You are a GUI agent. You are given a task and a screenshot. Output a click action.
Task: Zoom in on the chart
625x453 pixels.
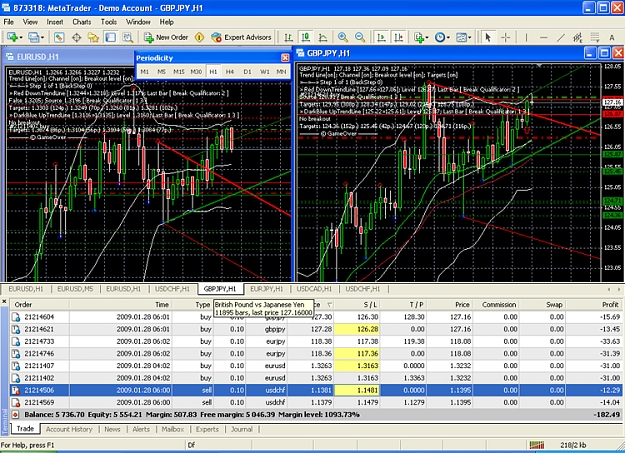tap(342, 37)
